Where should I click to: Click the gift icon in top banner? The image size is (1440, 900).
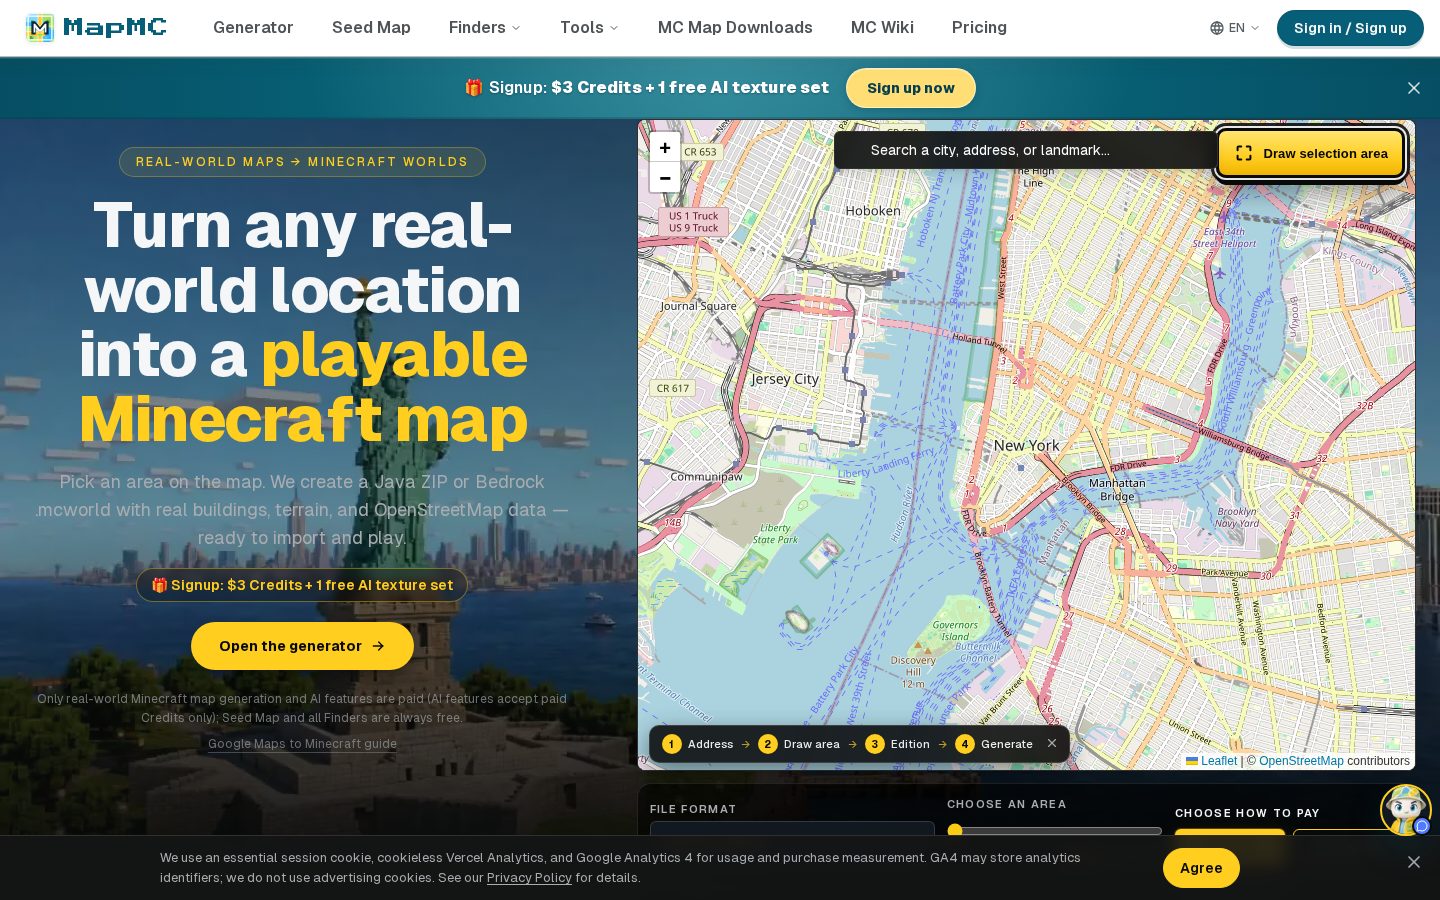[474, 87]
